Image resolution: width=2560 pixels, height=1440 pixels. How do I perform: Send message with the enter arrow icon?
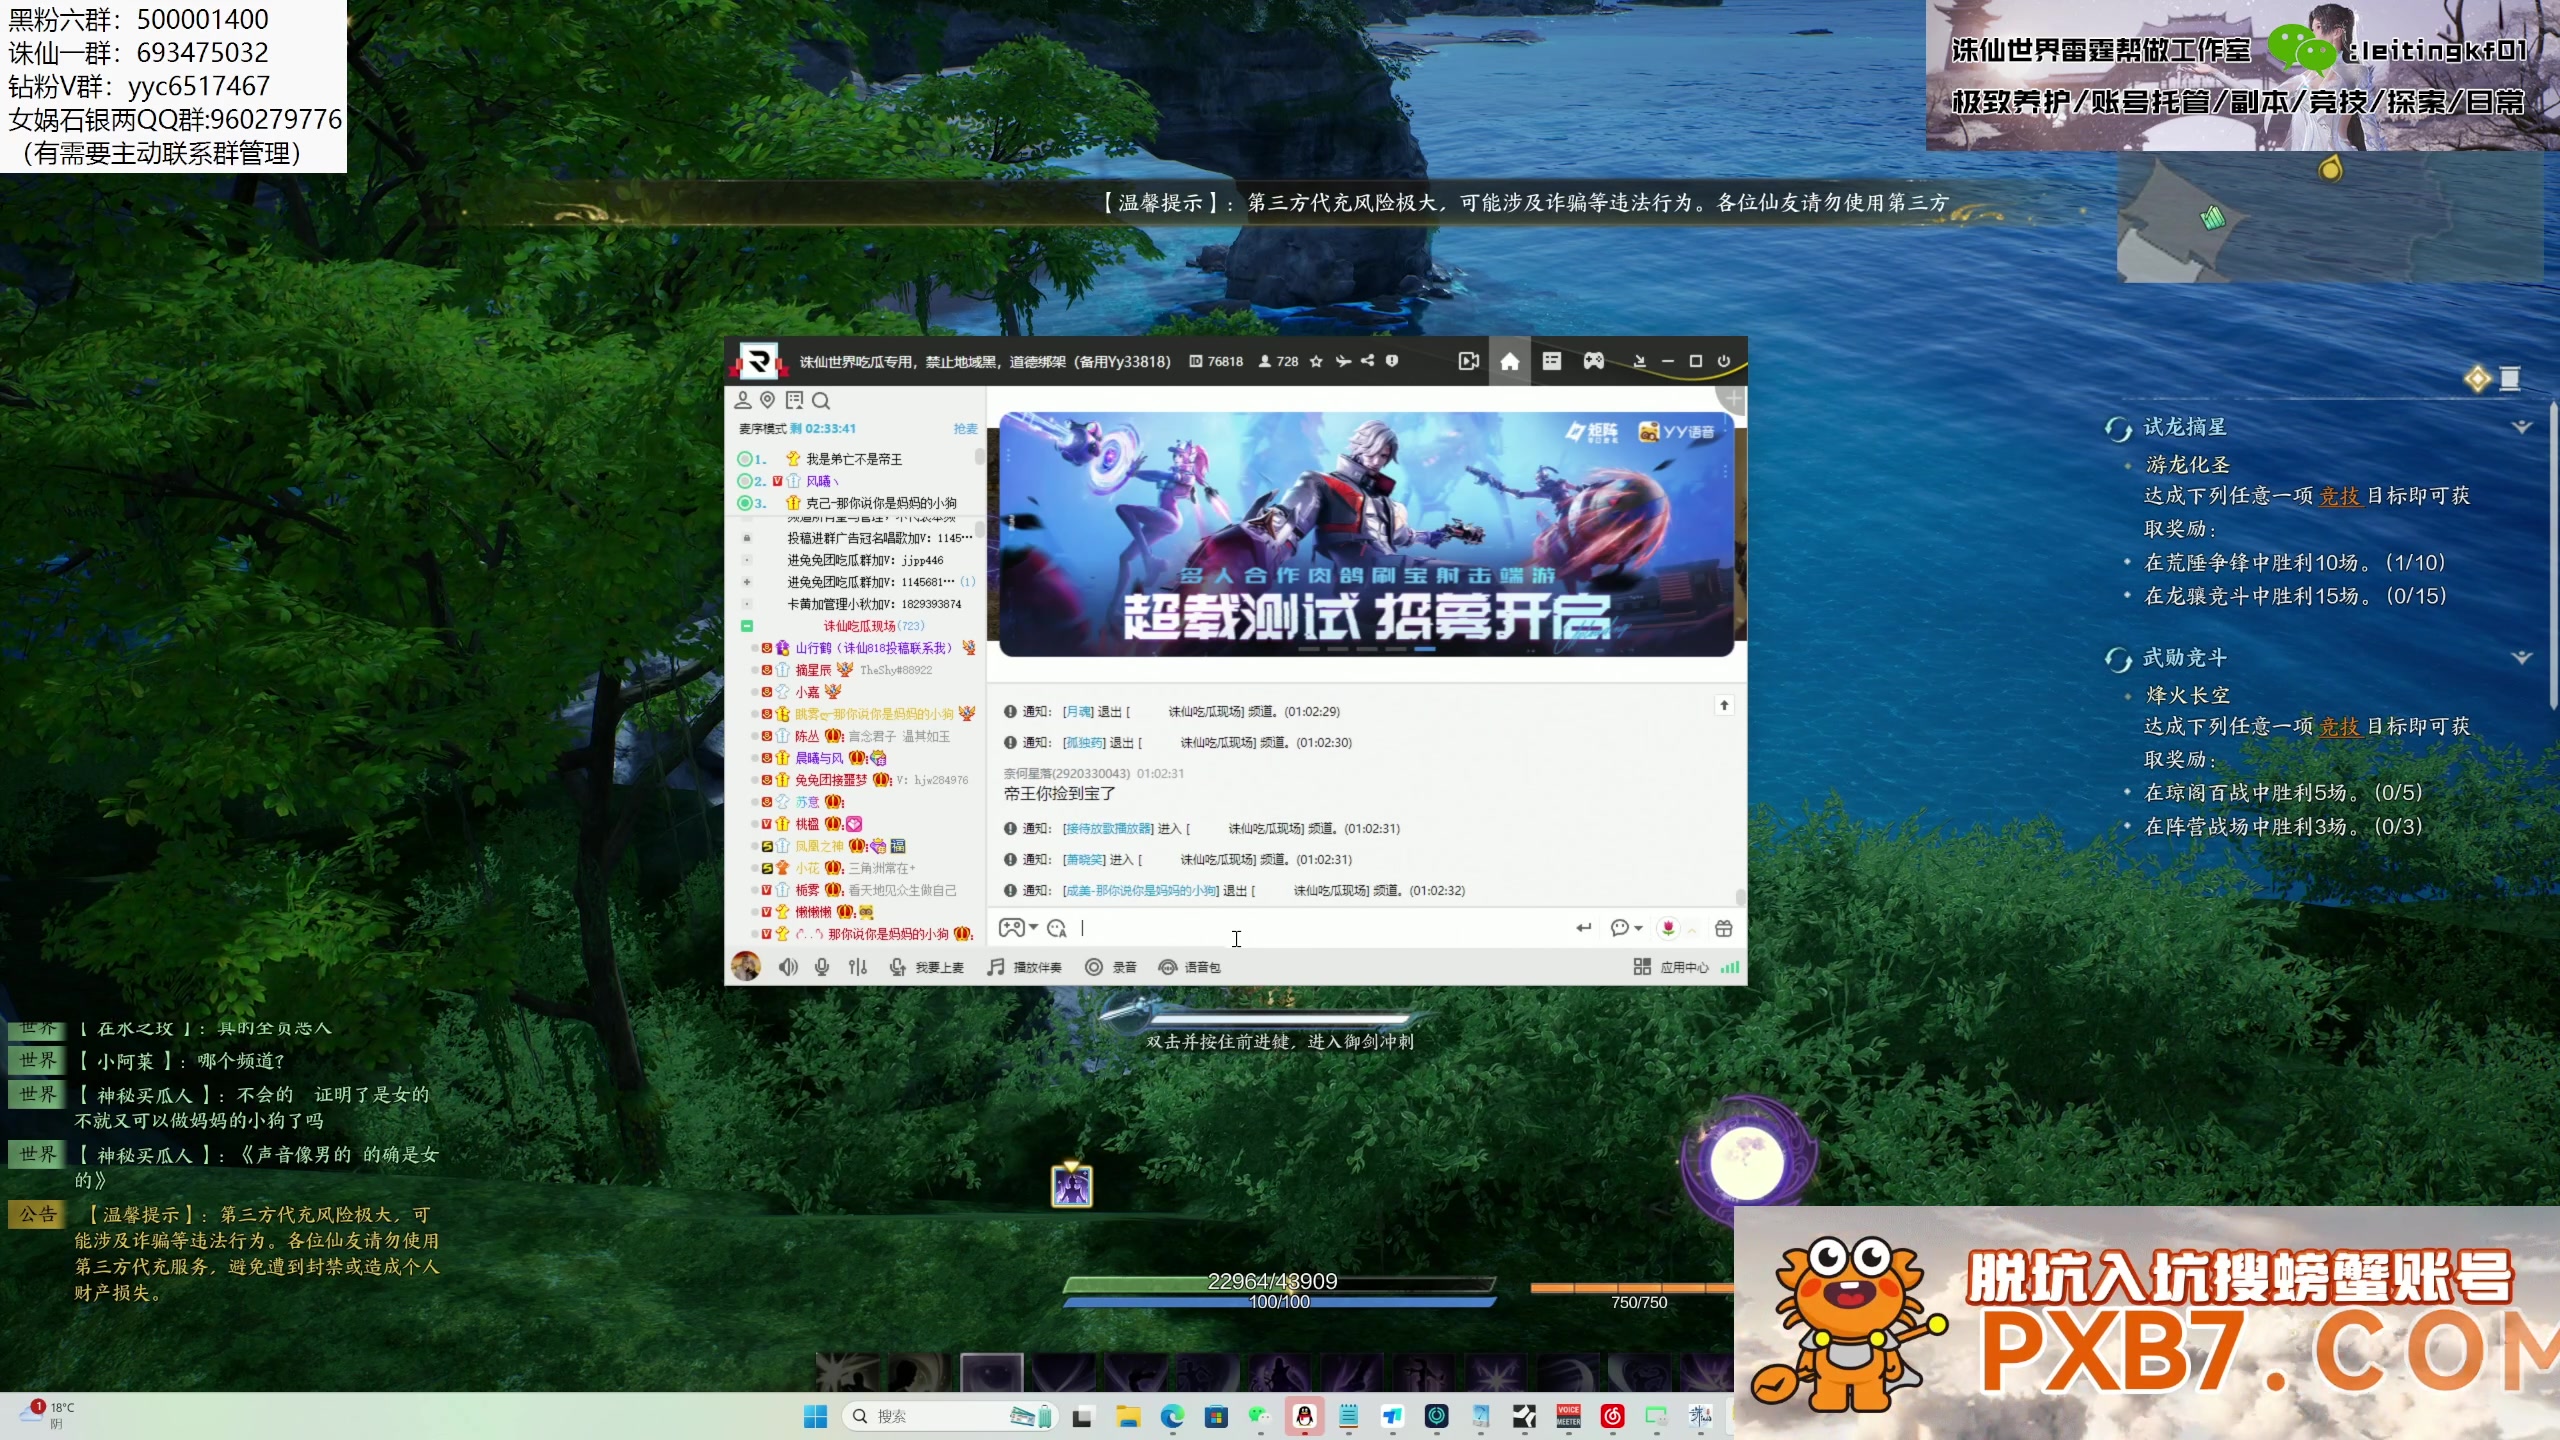point(1584,928)
